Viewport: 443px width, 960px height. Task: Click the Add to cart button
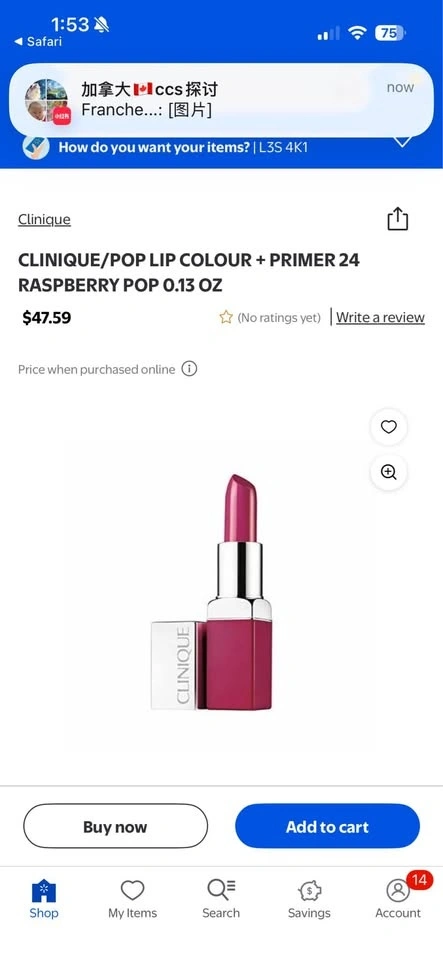coord(327,827)
